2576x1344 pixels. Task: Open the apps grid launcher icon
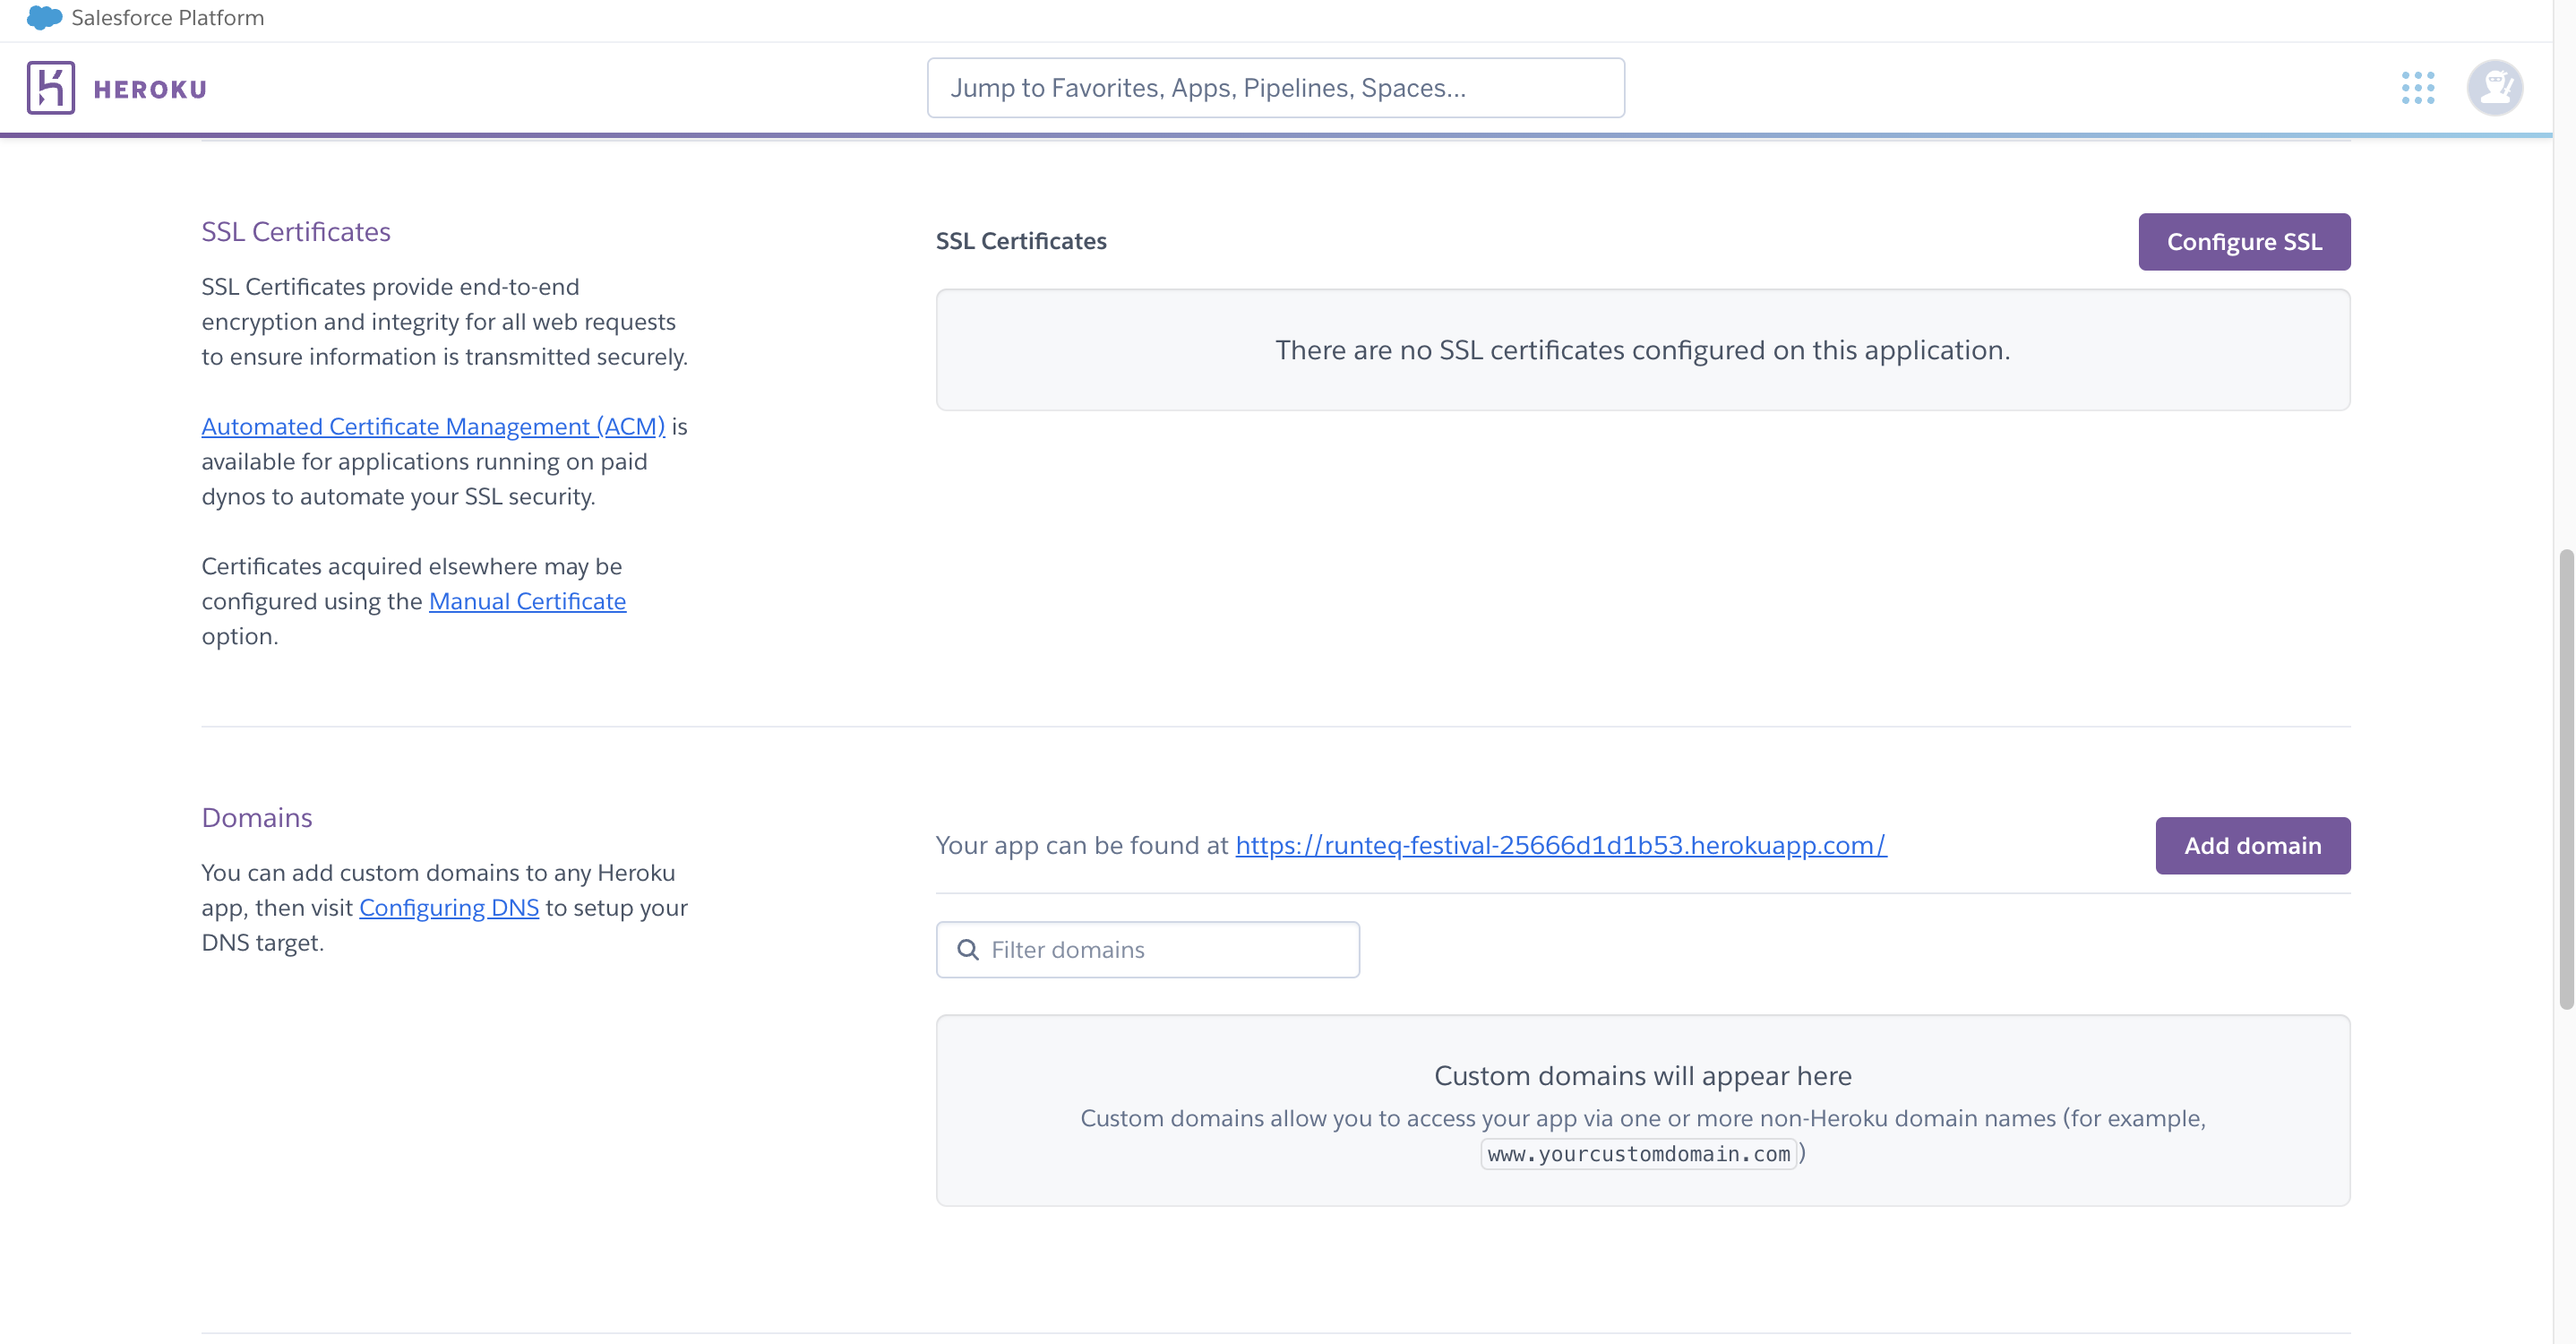(x=2417, y=88)
